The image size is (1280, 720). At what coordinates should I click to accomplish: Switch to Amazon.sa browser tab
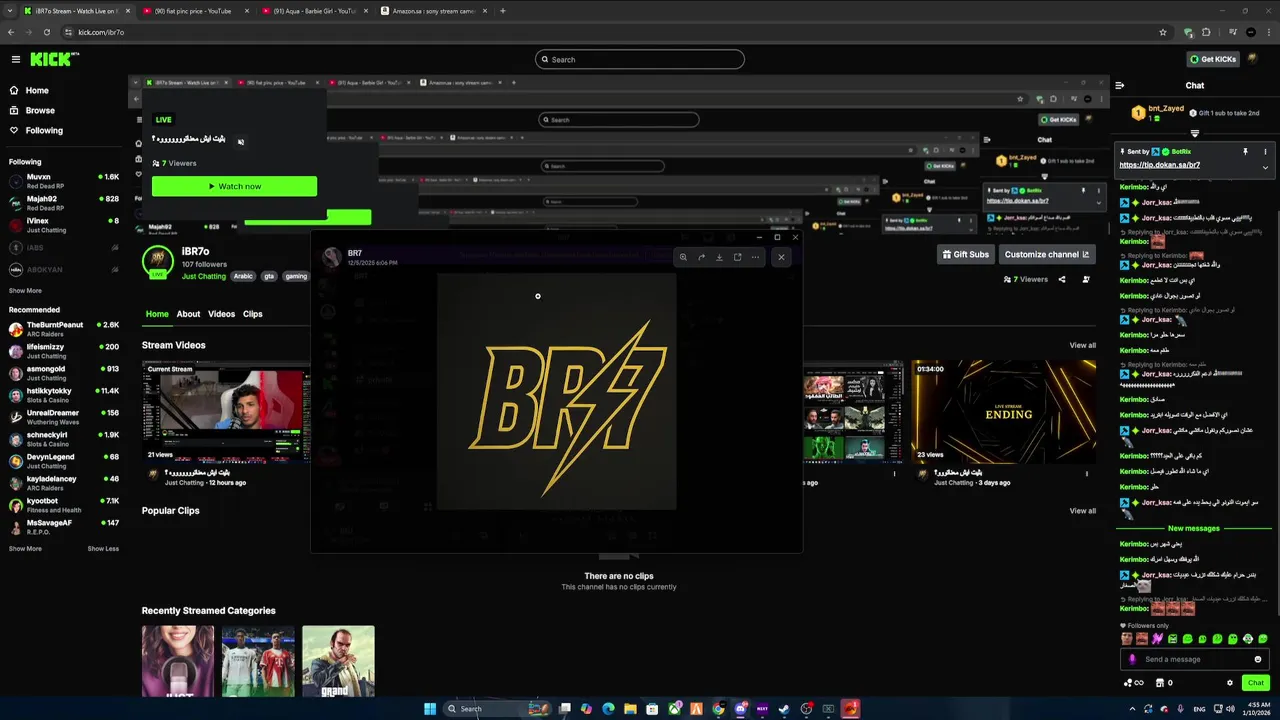434,11
